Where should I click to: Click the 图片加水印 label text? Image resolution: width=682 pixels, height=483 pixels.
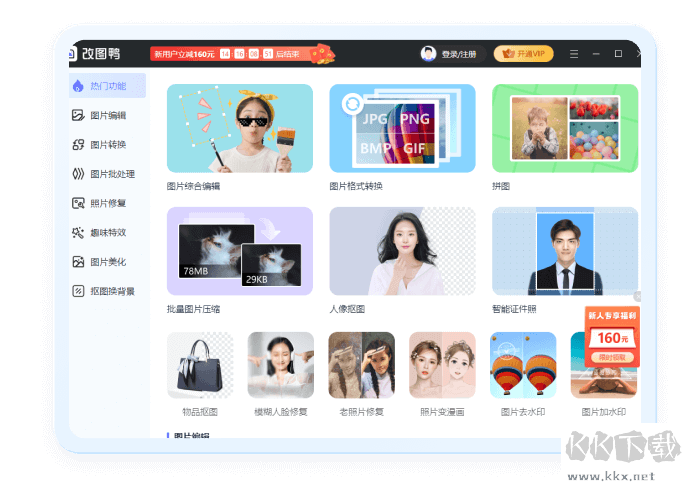604,412
